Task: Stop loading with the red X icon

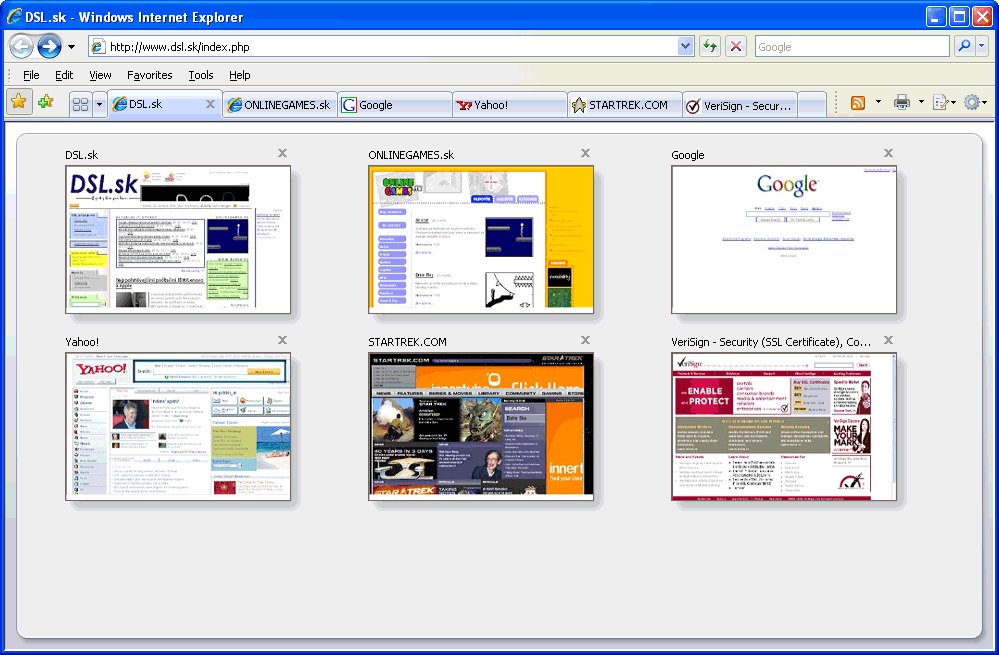Action: pyautogui.click(x=736, y=47)
